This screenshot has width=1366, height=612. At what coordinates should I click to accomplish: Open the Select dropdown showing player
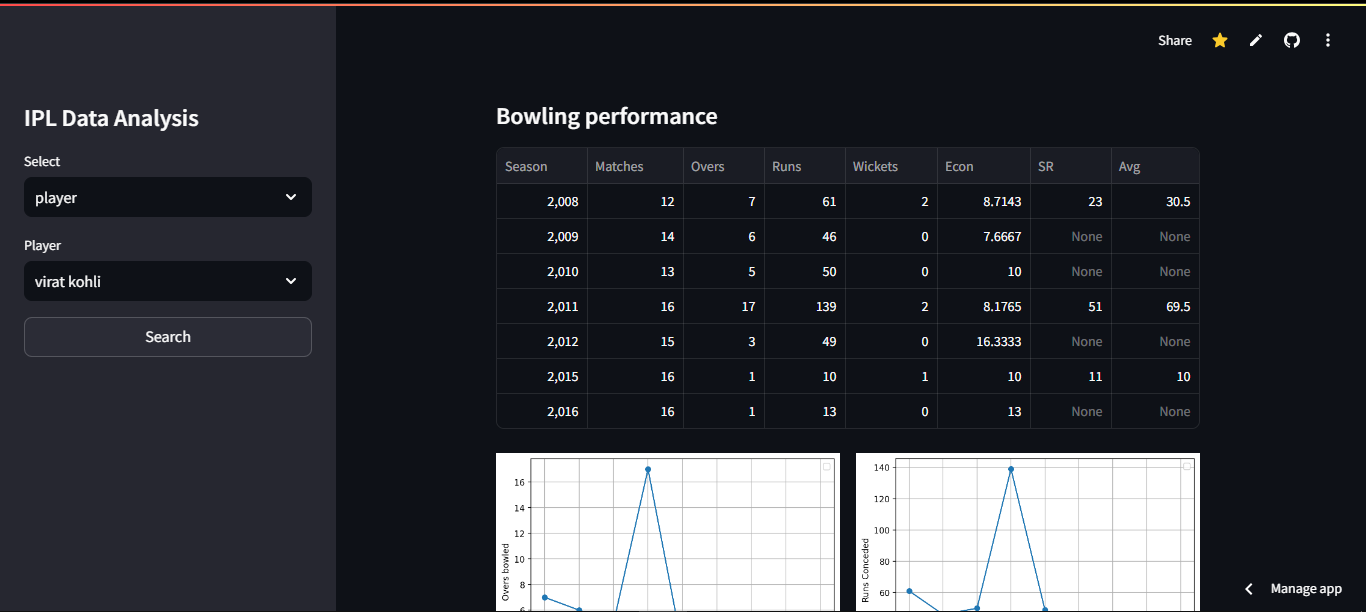point(168,197)
